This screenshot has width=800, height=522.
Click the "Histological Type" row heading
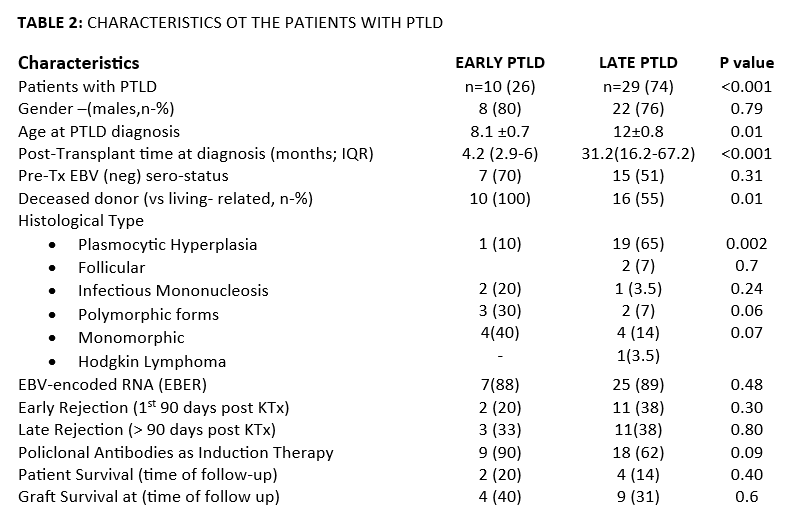(x=81, y=221)
